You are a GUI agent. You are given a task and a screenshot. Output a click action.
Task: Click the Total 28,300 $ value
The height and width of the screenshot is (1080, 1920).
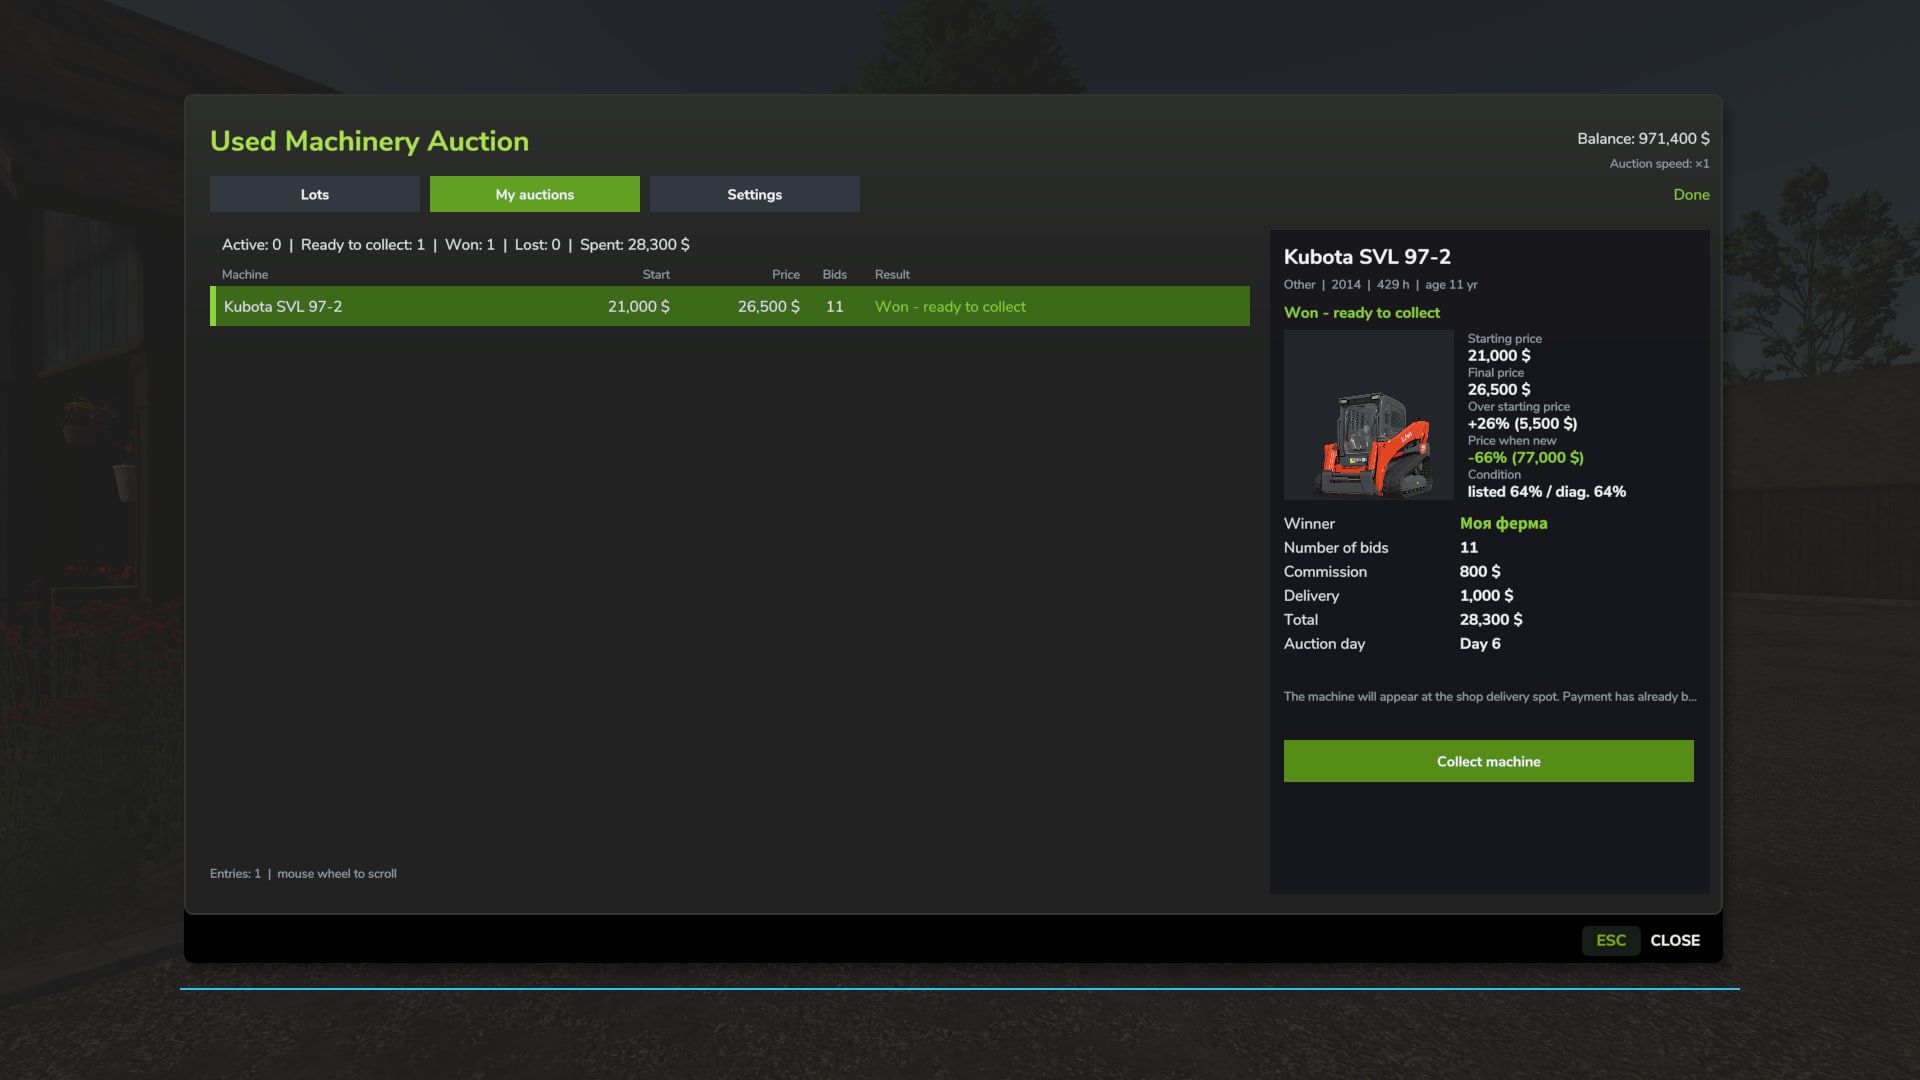(x=1491, y=619)
